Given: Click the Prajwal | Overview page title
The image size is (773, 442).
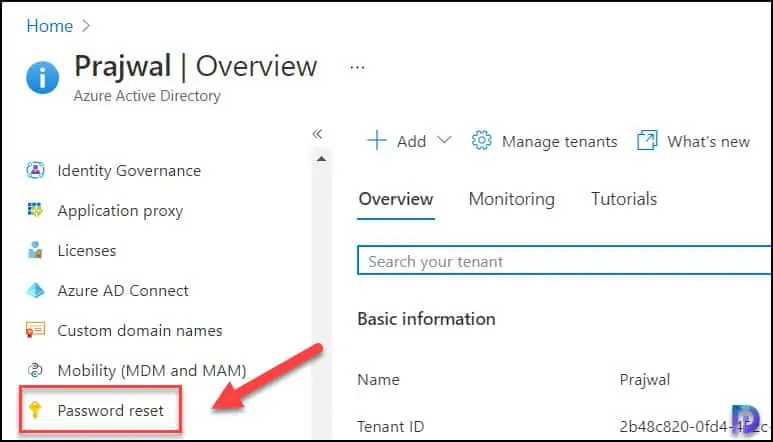Looking at the screenshot, I should click(x=196, y=66).
